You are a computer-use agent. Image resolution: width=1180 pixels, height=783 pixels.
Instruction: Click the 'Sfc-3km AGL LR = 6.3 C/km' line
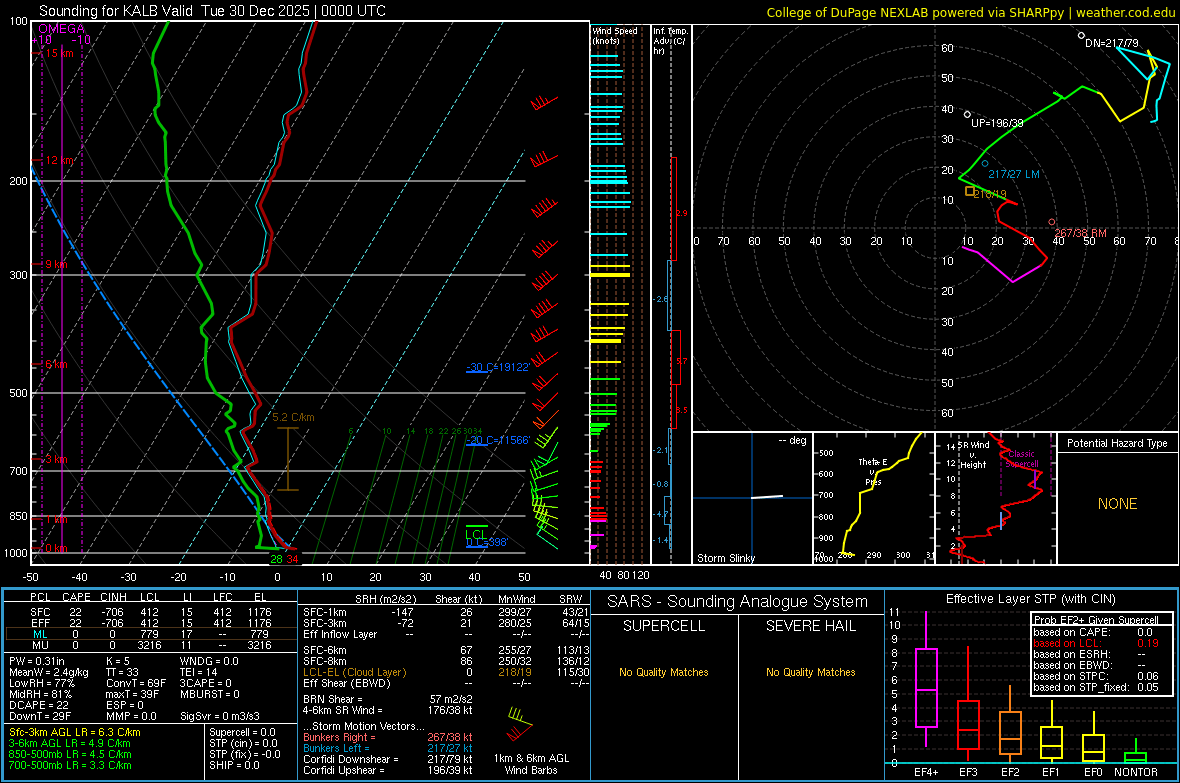[x=75, y=732]
